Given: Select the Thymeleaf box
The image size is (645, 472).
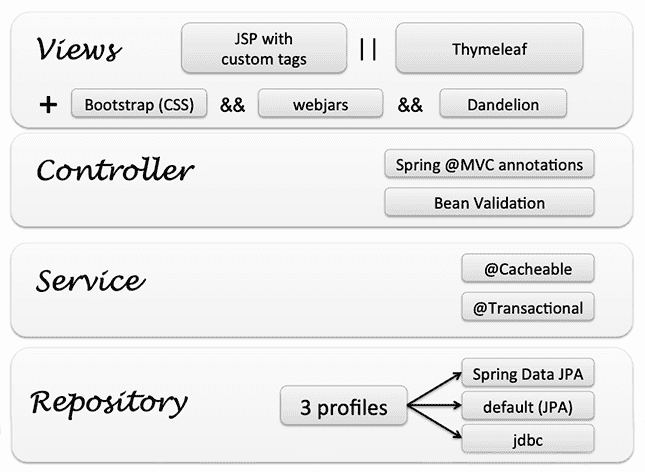Looking at the screenshot, I should (489, 49).
